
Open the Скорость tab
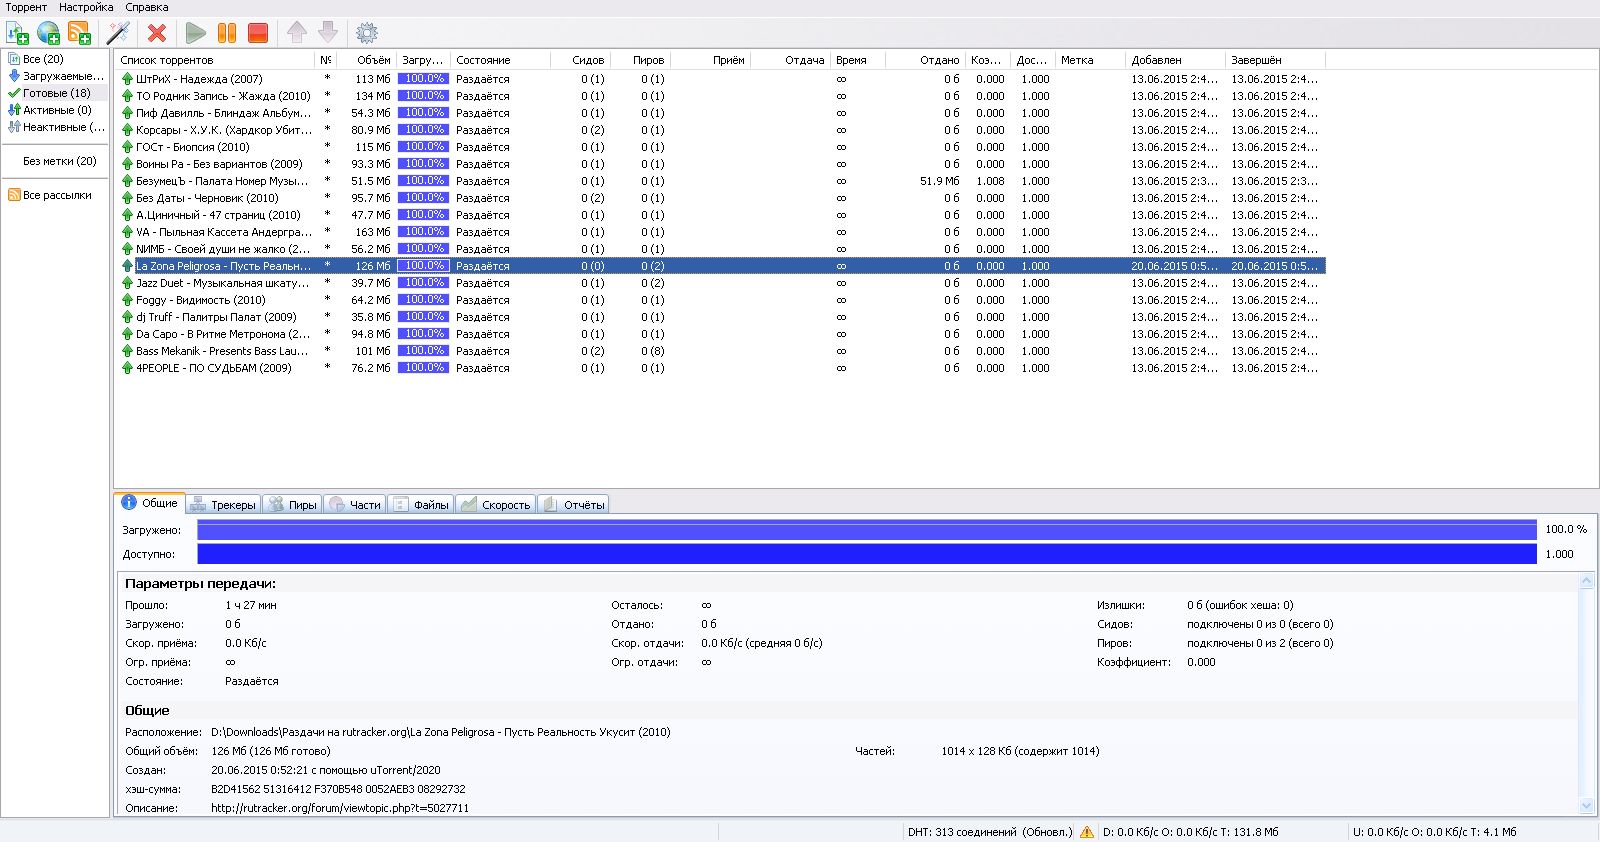click(496, 505)
